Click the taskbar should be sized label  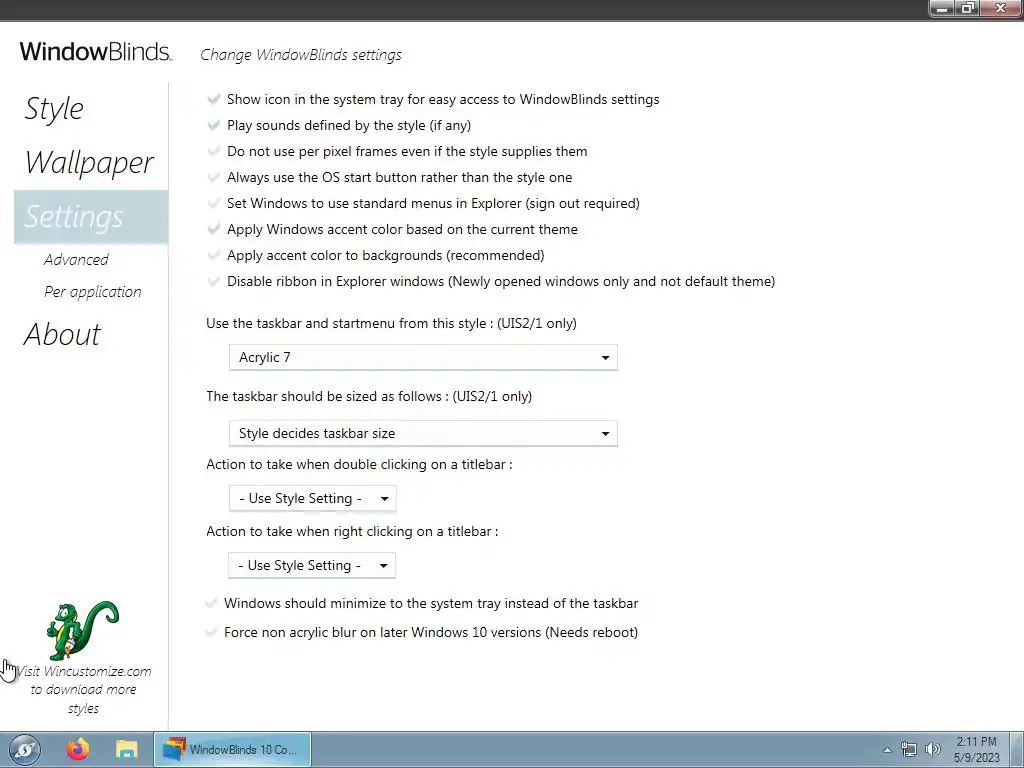tap(369, 396)
